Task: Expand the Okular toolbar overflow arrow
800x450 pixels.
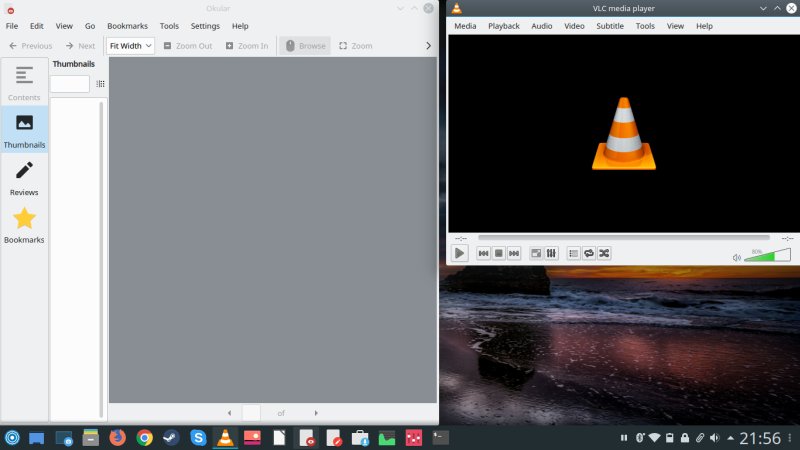Action: (429, 46)
